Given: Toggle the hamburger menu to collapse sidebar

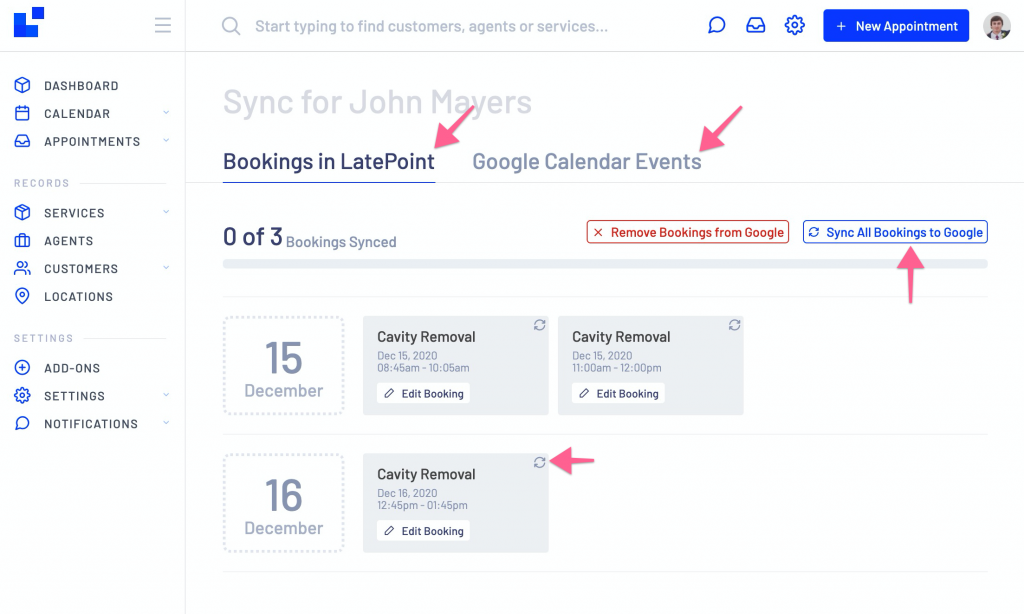Looking at the screenshot, I should [163, 25].
